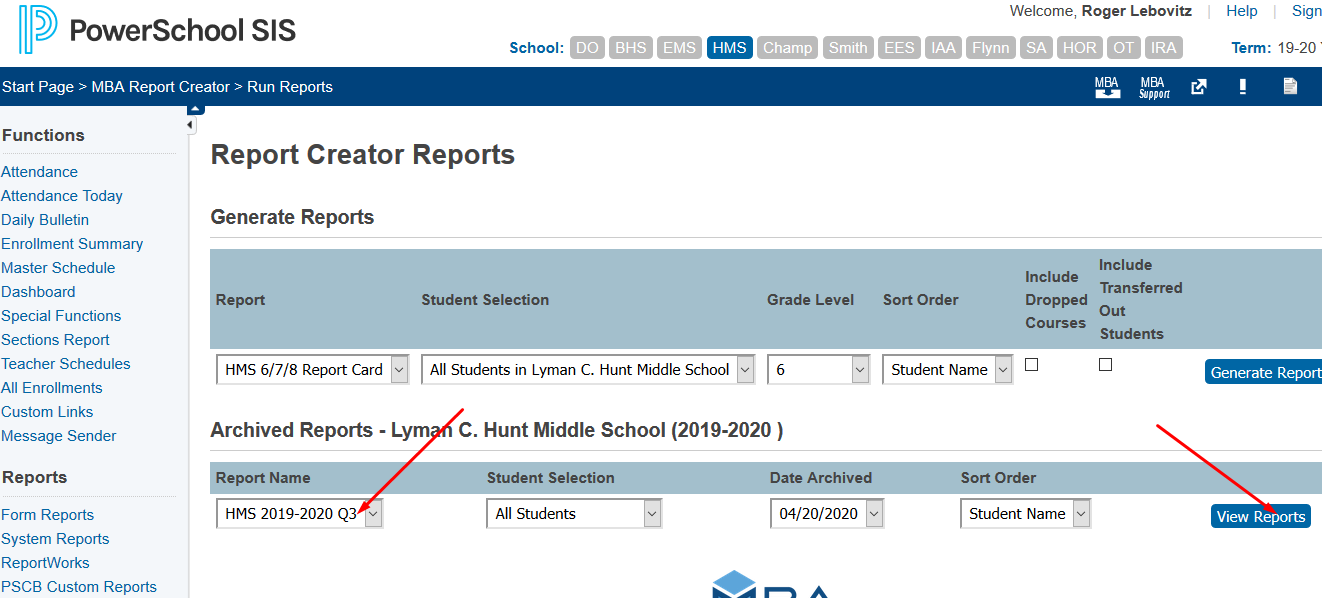Switch to the BHS school tab

[x=630, y=47]
